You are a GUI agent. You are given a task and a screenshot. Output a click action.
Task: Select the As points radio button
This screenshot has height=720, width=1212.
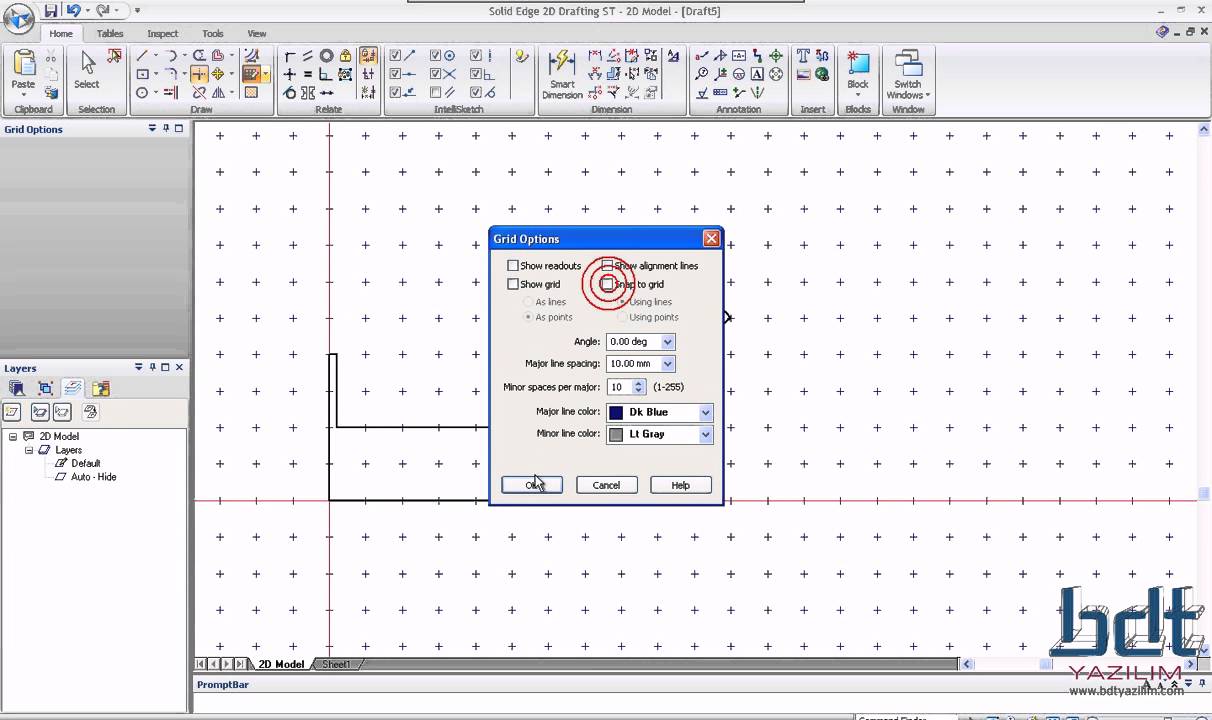(x=528, y=317)
